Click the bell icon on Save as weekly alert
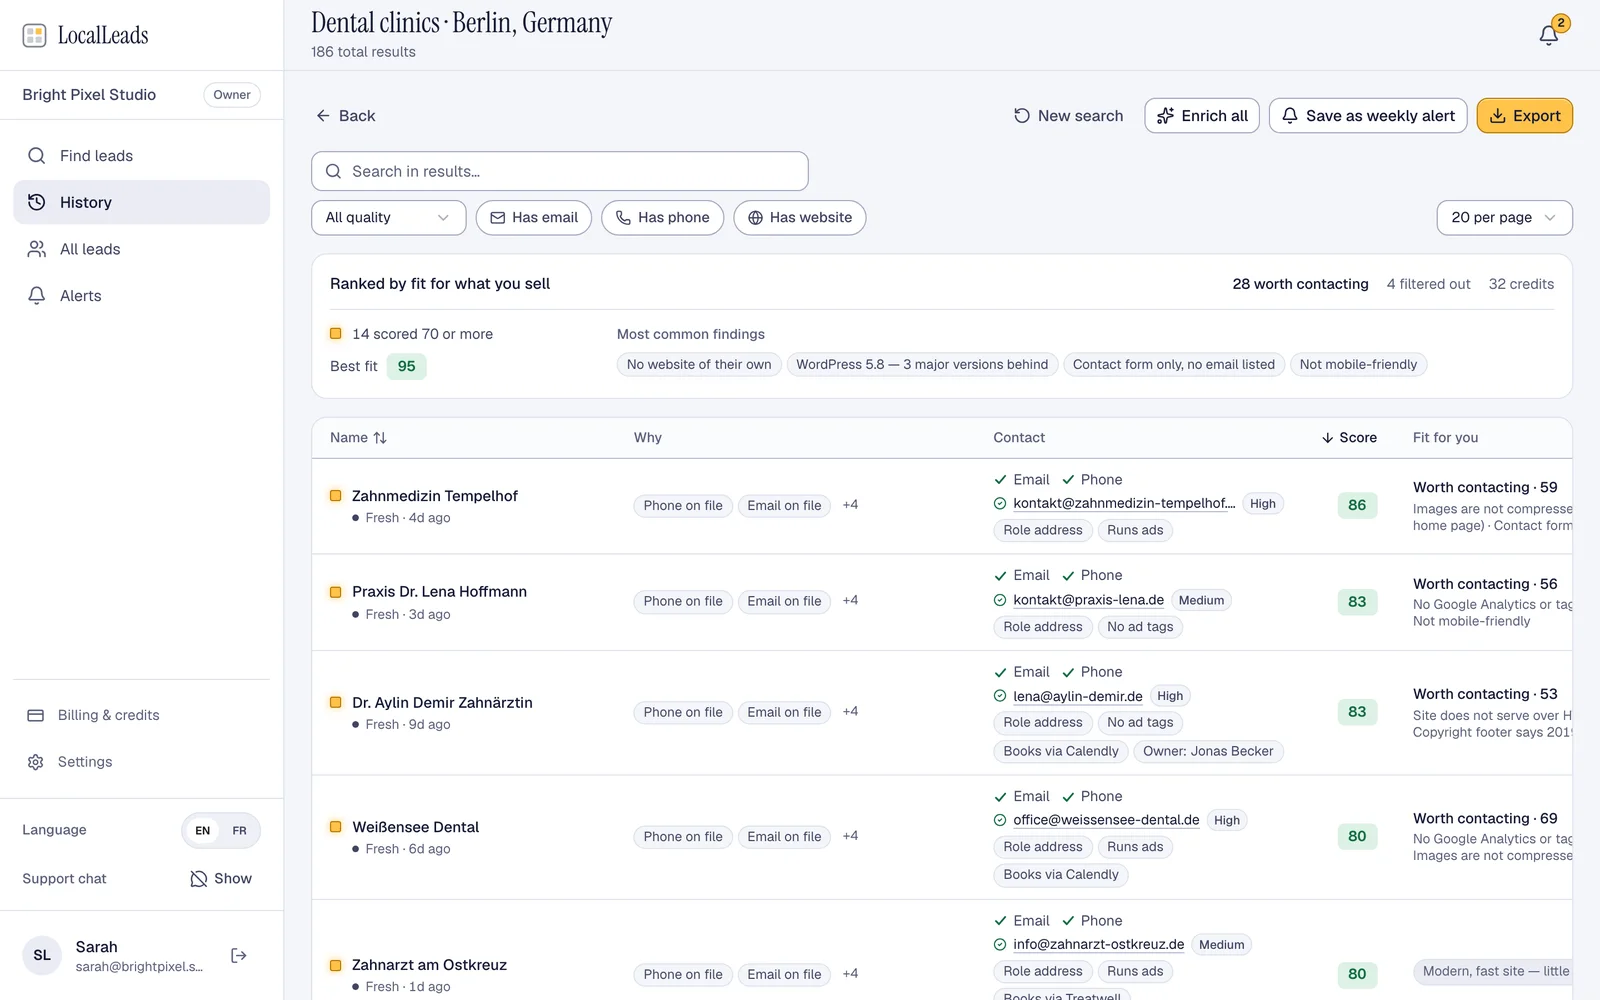 [1291, 116]
